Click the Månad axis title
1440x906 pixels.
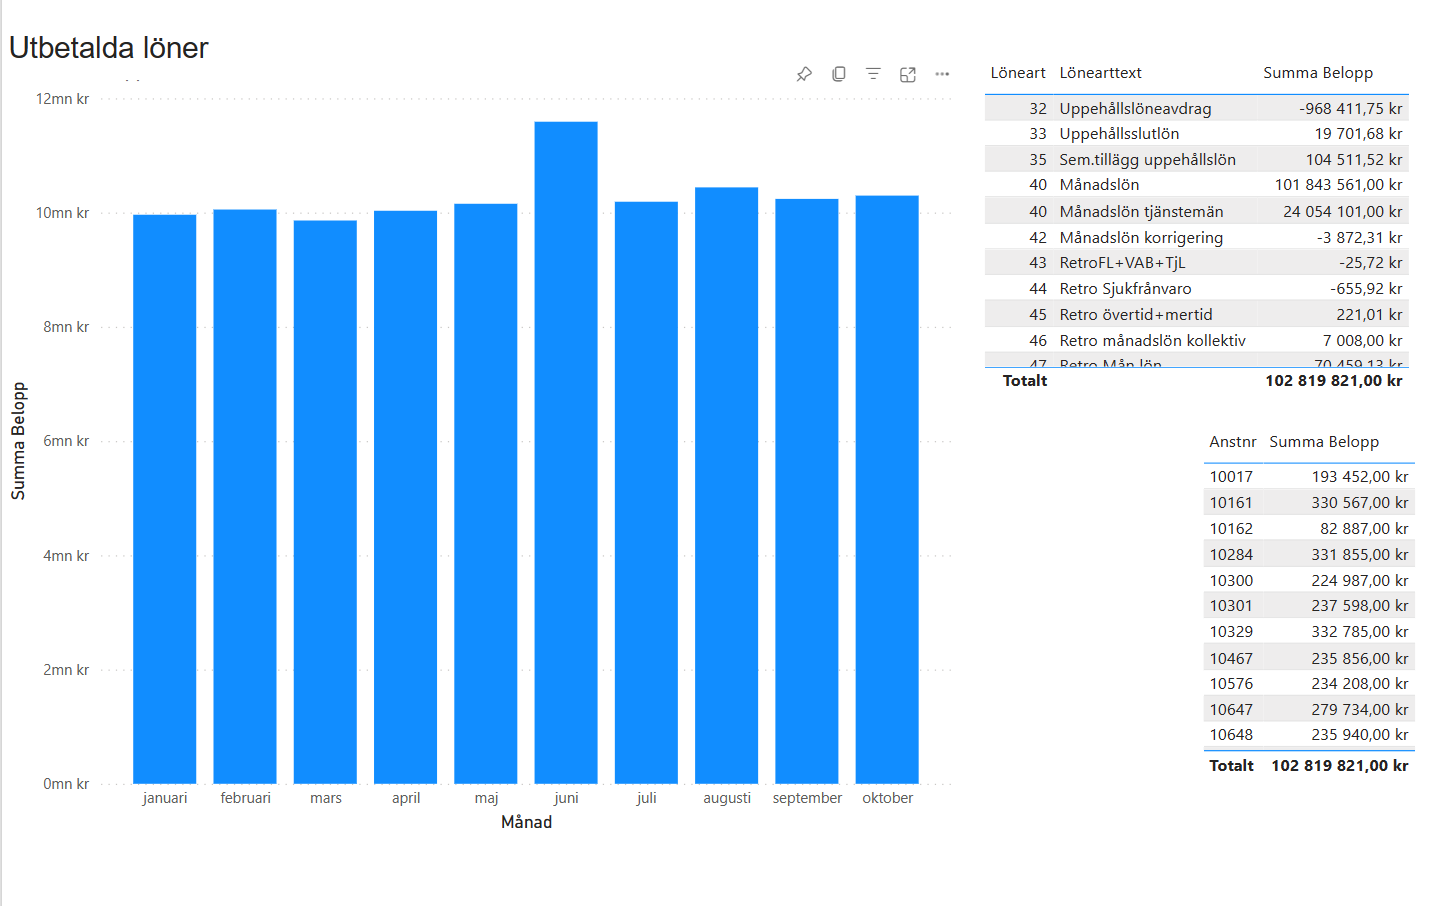(526, 822)
